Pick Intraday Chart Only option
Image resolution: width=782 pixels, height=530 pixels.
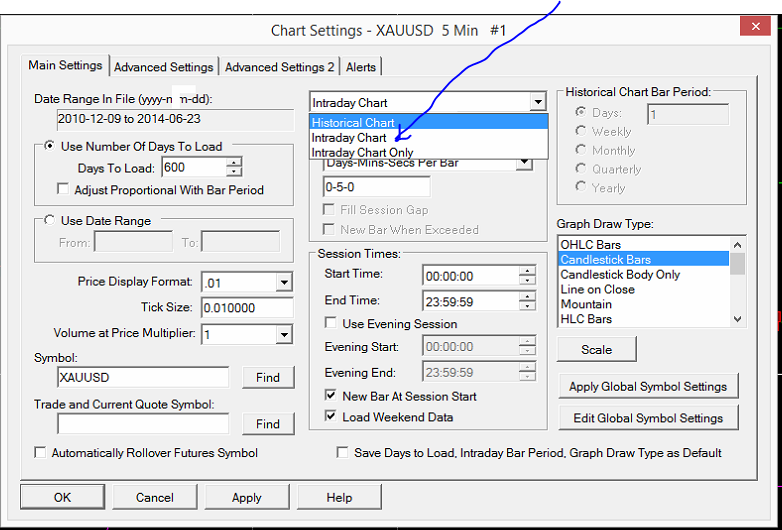(x=428, y=152)
